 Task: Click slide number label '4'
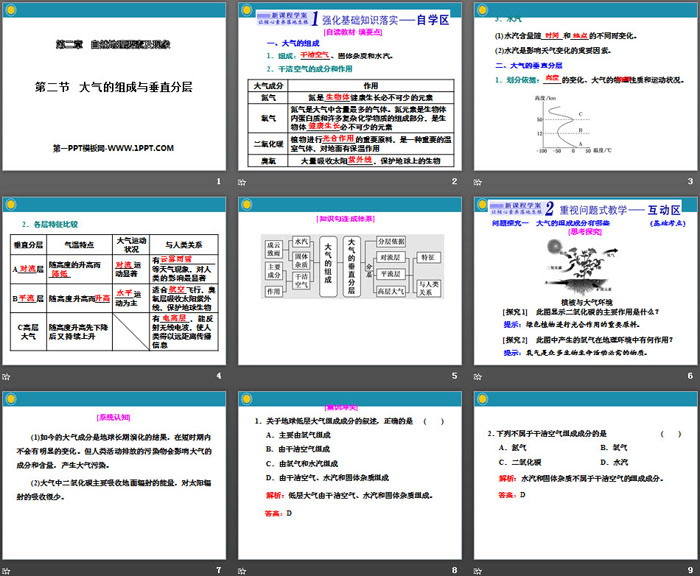219,376
